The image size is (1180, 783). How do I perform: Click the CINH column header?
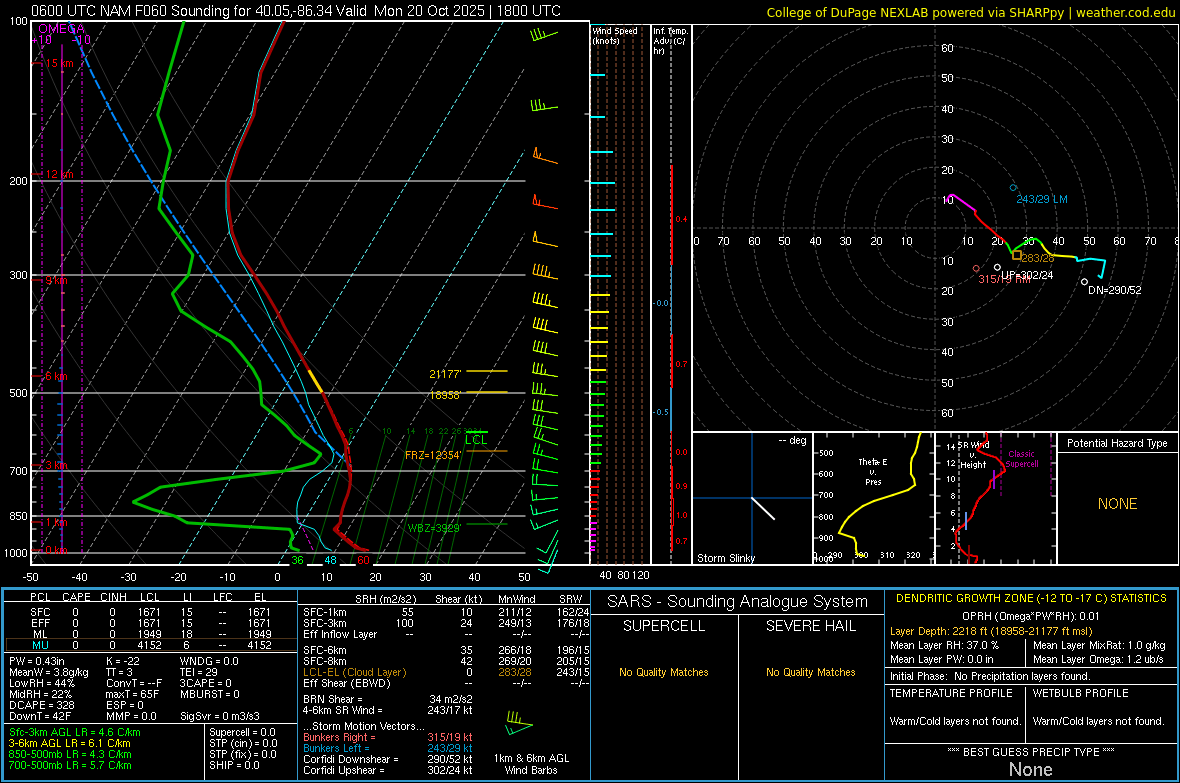point(113,597)
